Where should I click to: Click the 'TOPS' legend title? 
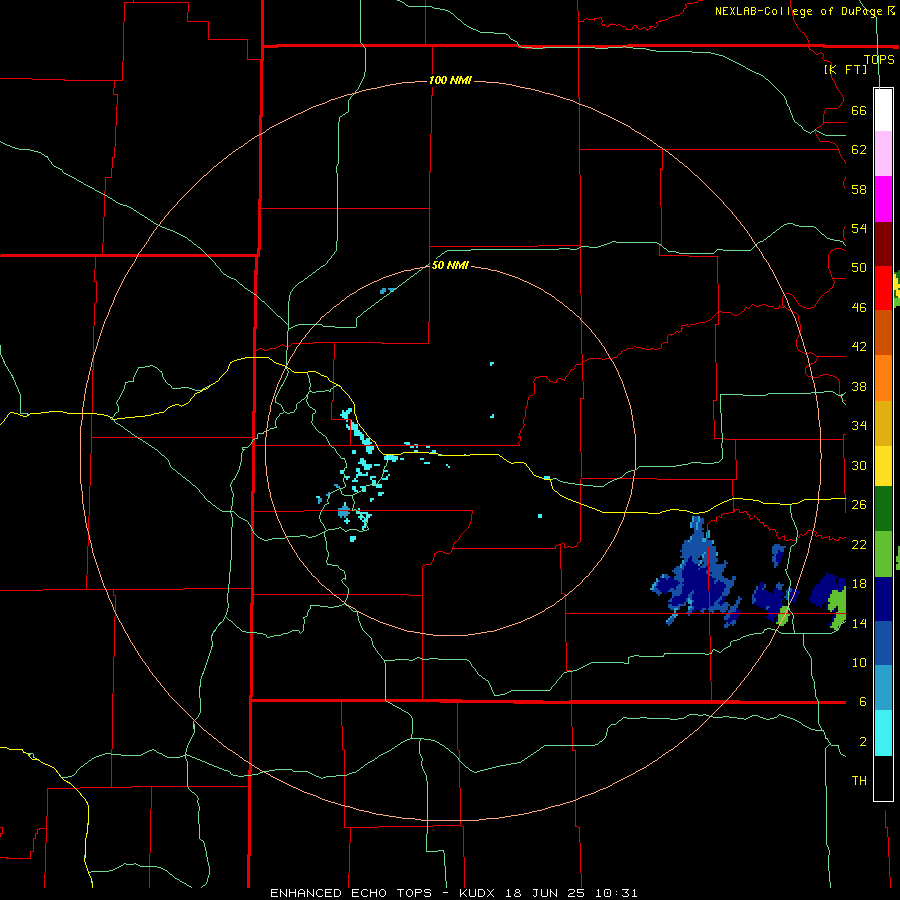click(879, 59)
